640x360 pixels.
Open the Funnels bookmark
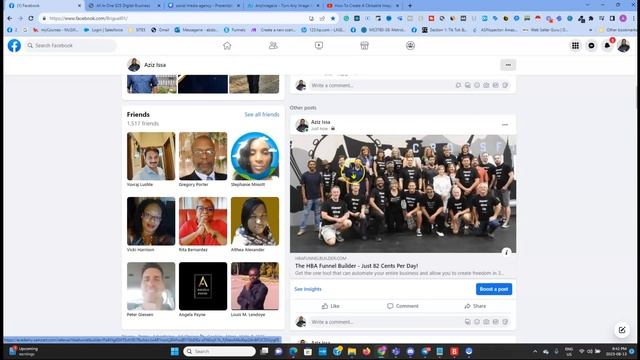[x=235, y=30]
